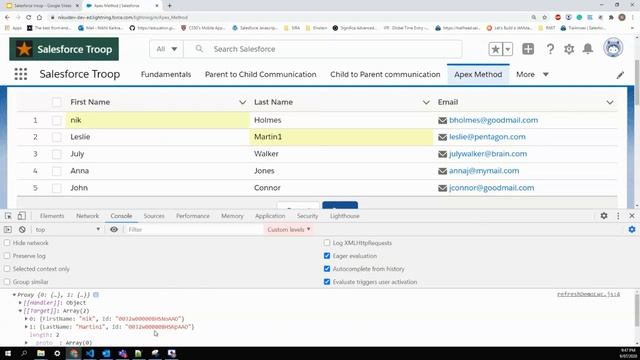640x360 pixels.
Task: Clear the console with the clear icon
Action: (x=22, y=229)
